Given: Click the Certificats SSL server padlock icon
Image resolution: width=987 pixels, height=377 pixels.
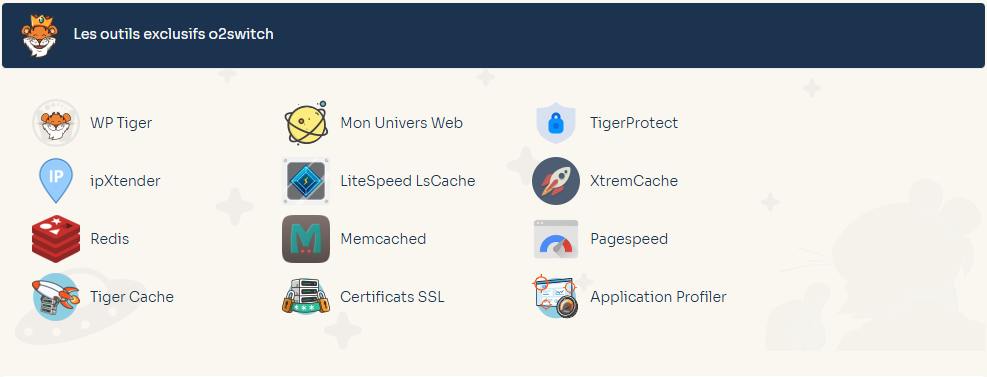Looking at the screenshot, I should (306, 296).
